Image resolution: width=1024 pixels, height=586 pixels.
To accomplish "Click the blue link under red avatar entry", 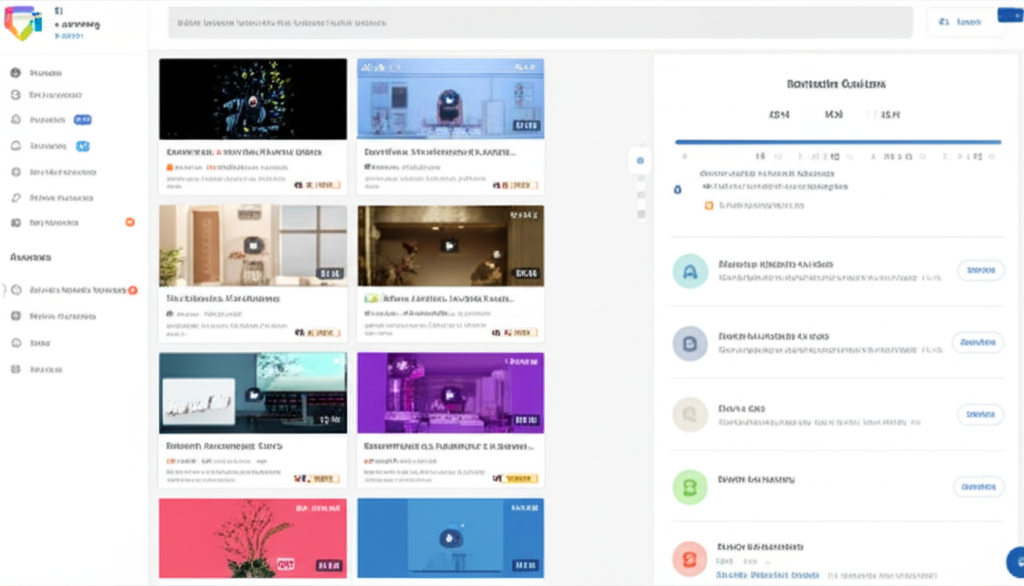I will 767,576.
